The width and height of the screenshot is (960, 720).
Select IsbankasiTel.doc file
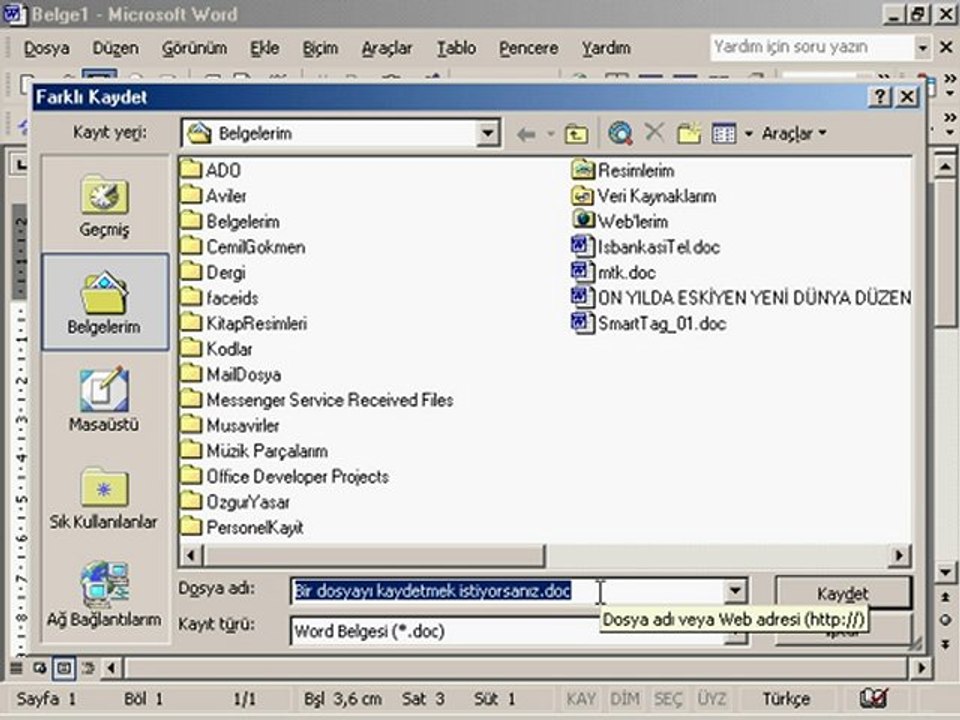click(645, 247)
